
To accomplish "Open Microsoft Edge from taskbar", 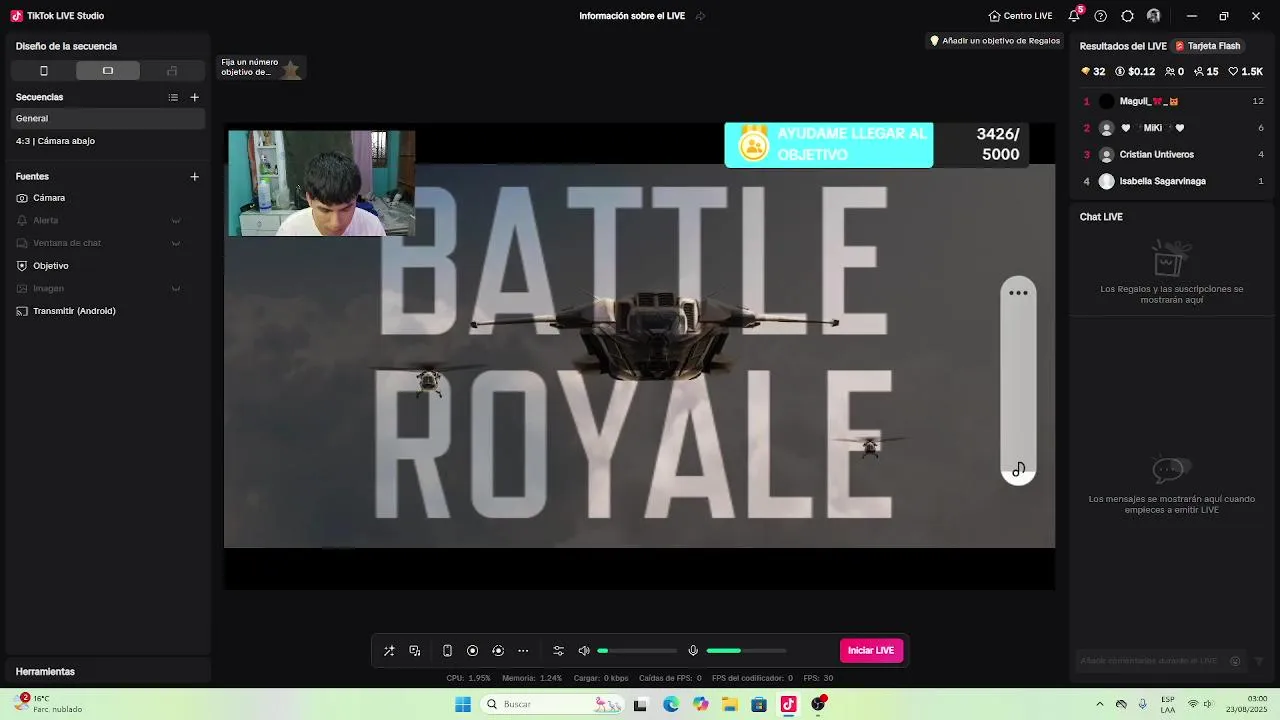I will click(x=670, y=704).
